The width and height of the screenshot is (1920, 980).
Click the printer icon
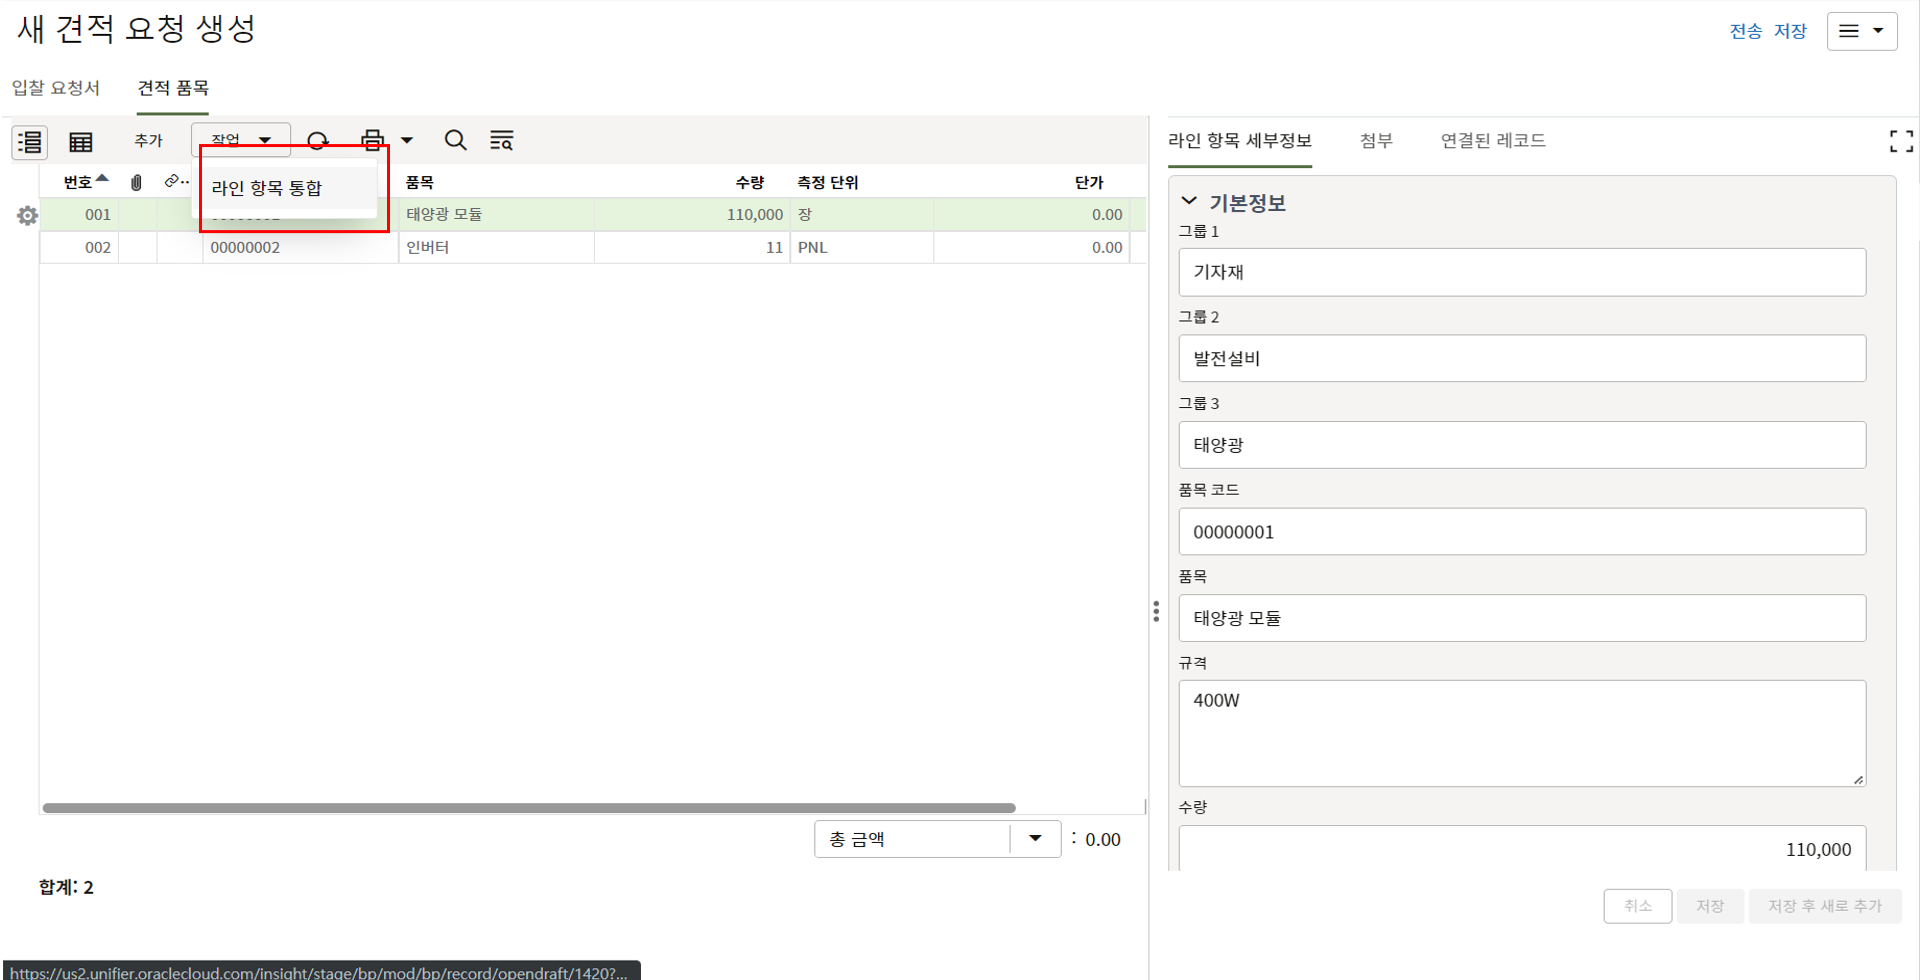coord(372,141)
